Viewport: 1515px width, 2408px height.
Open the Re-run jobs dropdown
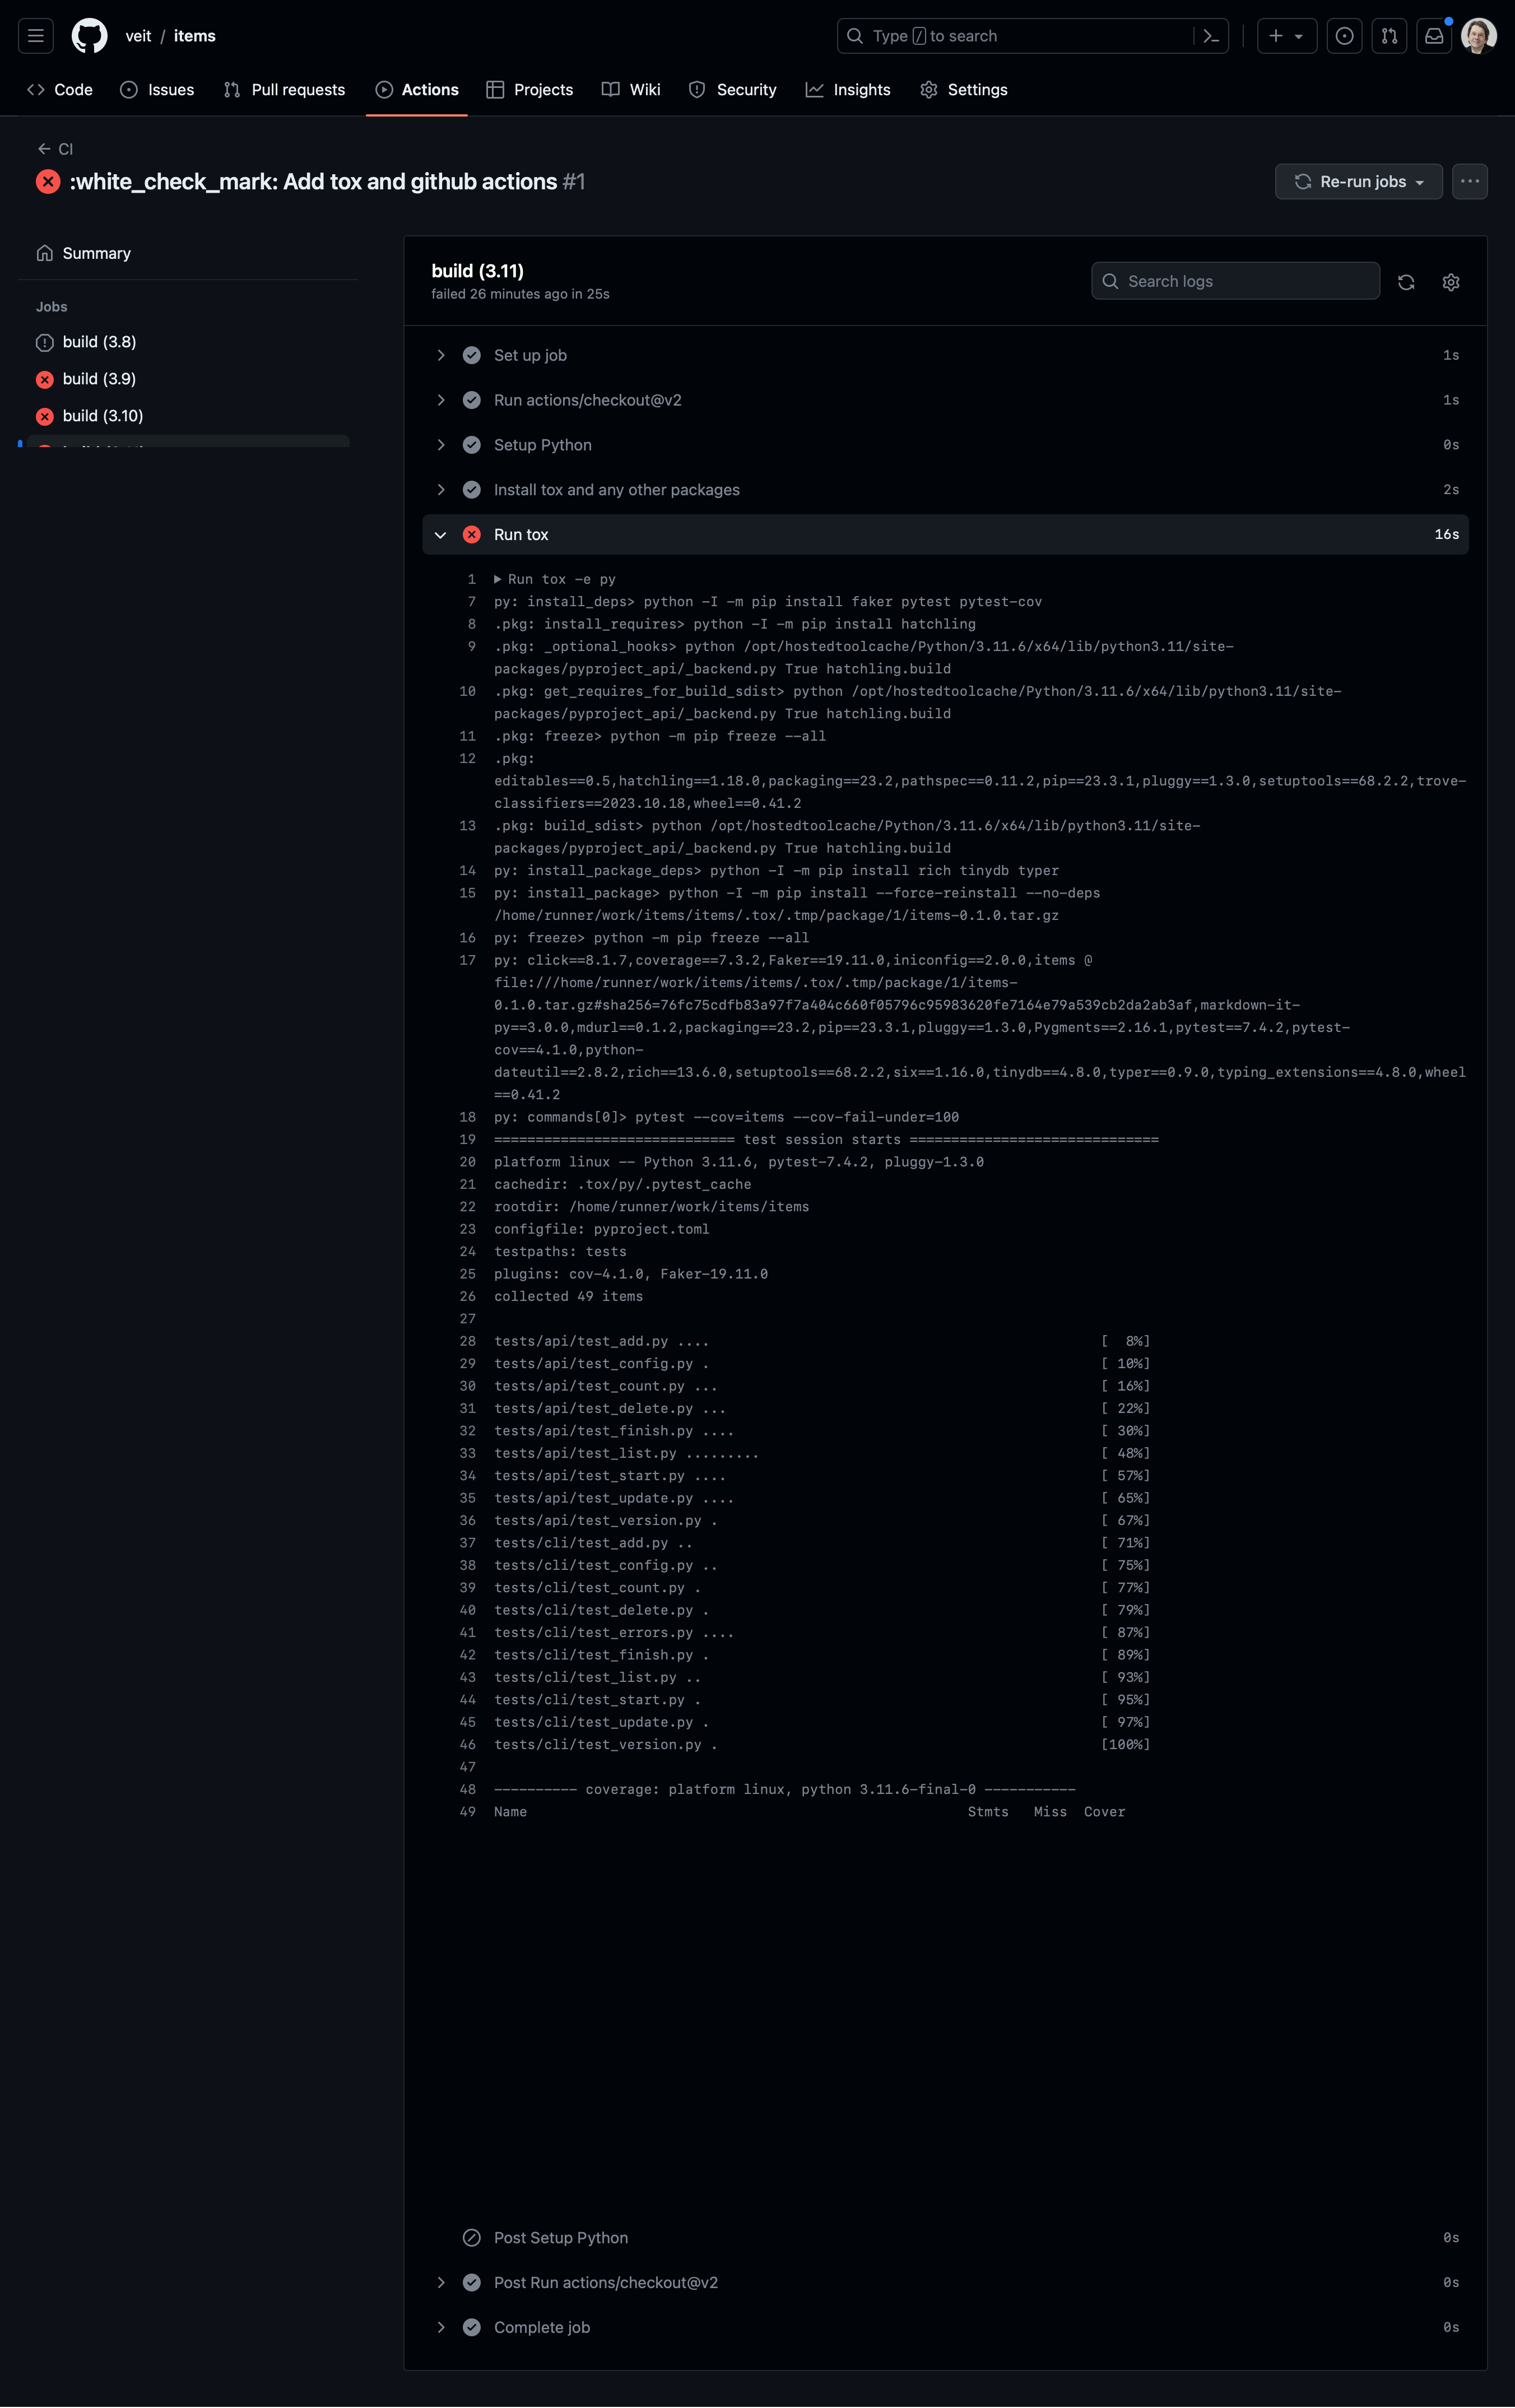1358,182
